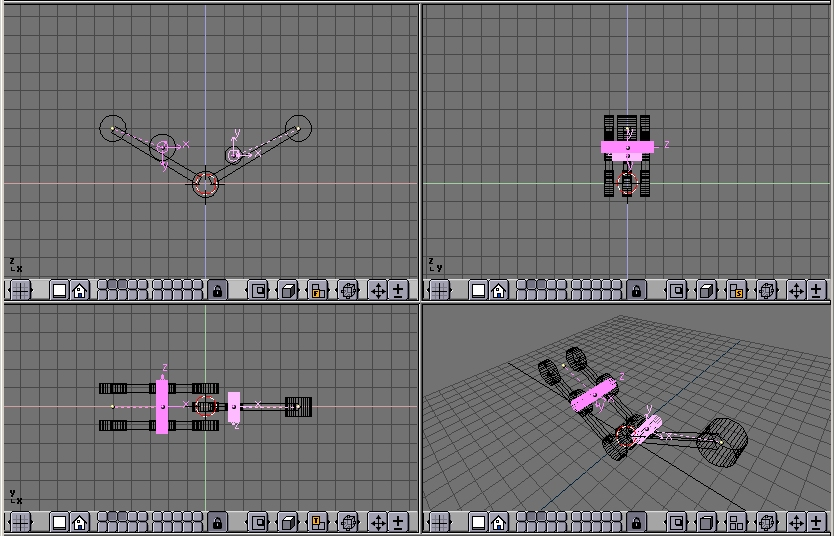Click zoom view plus-minus icon in top-right header
834x536 pixels.
click(x=817, y=290)
